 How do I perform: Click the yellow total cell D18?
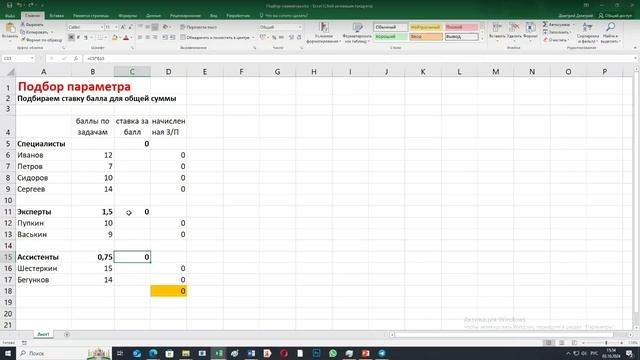(169, 291)
